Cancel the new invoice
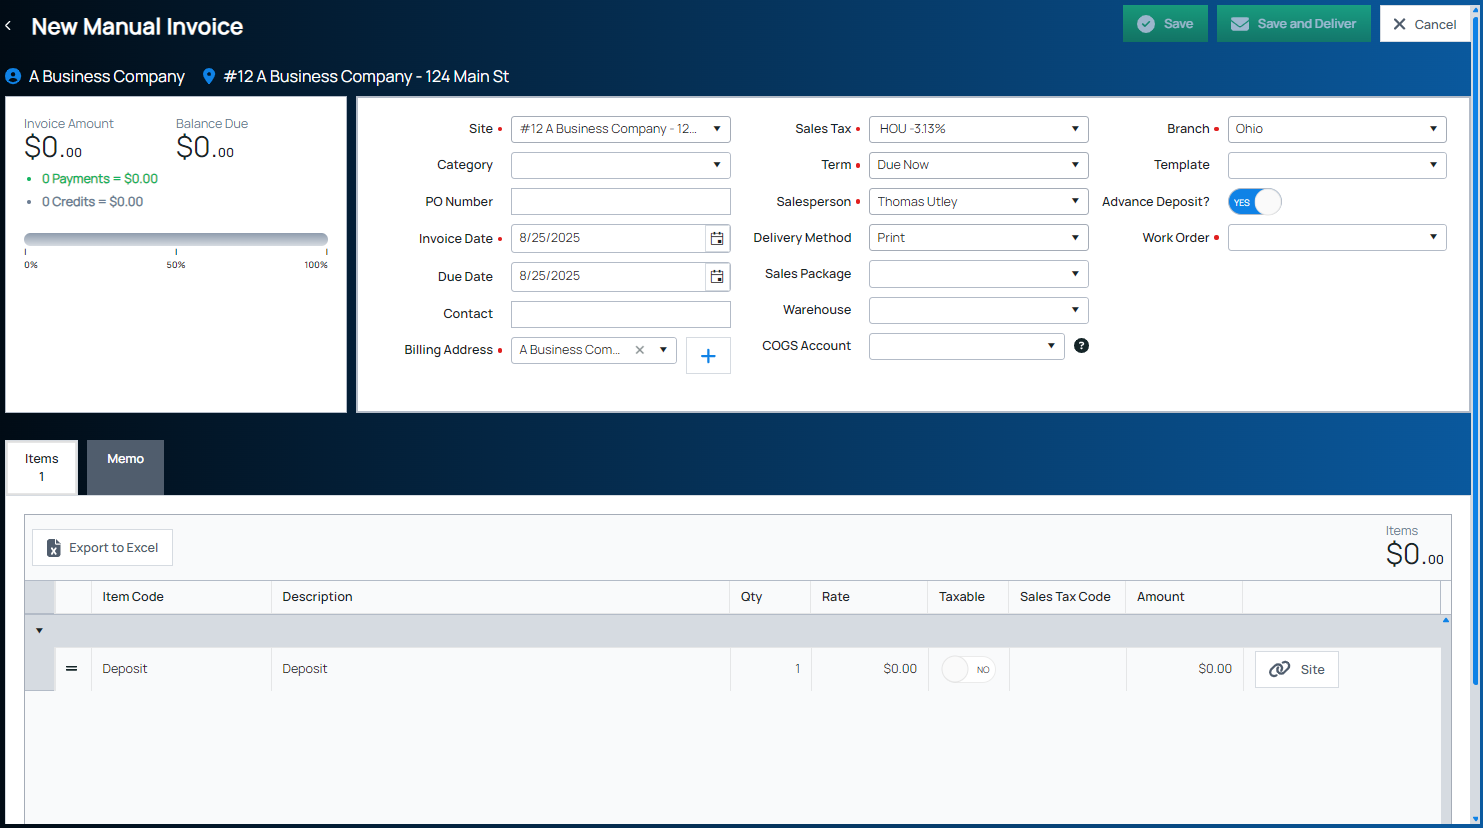1483x828 pixels. pyautogui.click(x=1425, y=24)
